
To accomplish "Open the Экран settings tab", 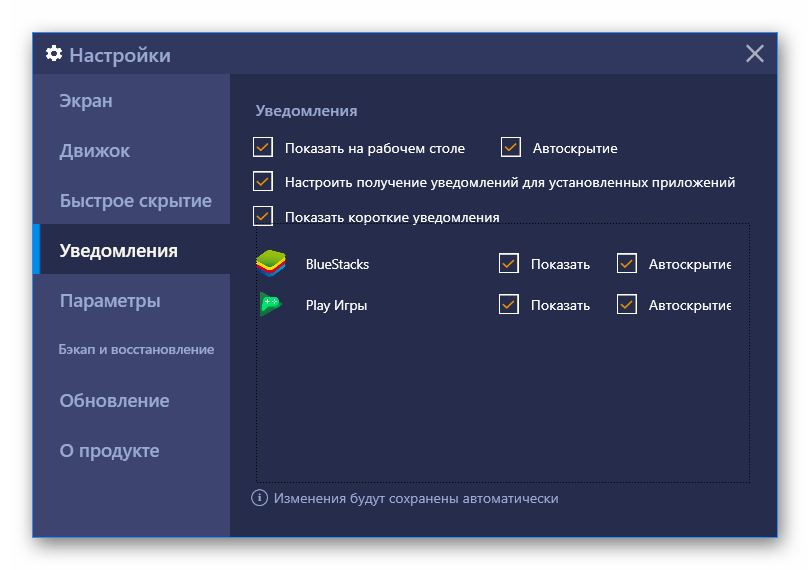I will 132,100.
